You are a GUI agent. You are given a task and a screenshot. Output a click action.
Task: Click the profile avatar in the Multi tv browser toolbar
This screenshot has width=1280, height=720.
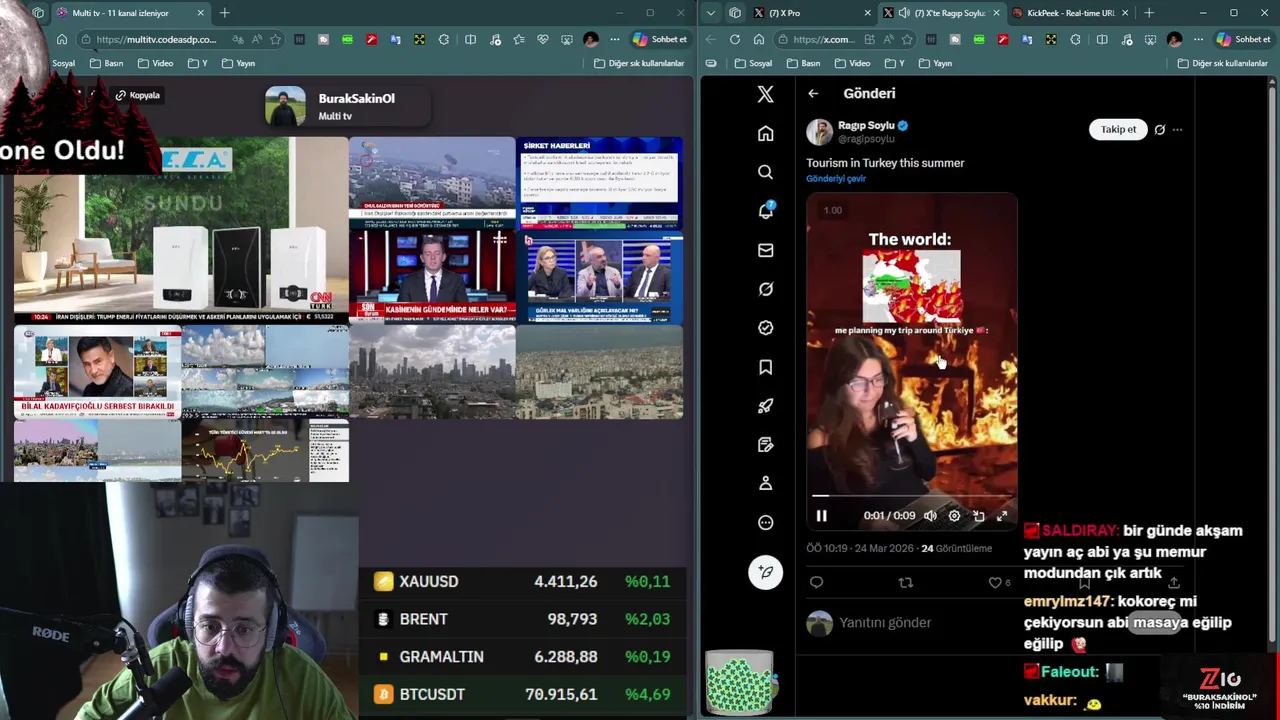pos(591,39)
